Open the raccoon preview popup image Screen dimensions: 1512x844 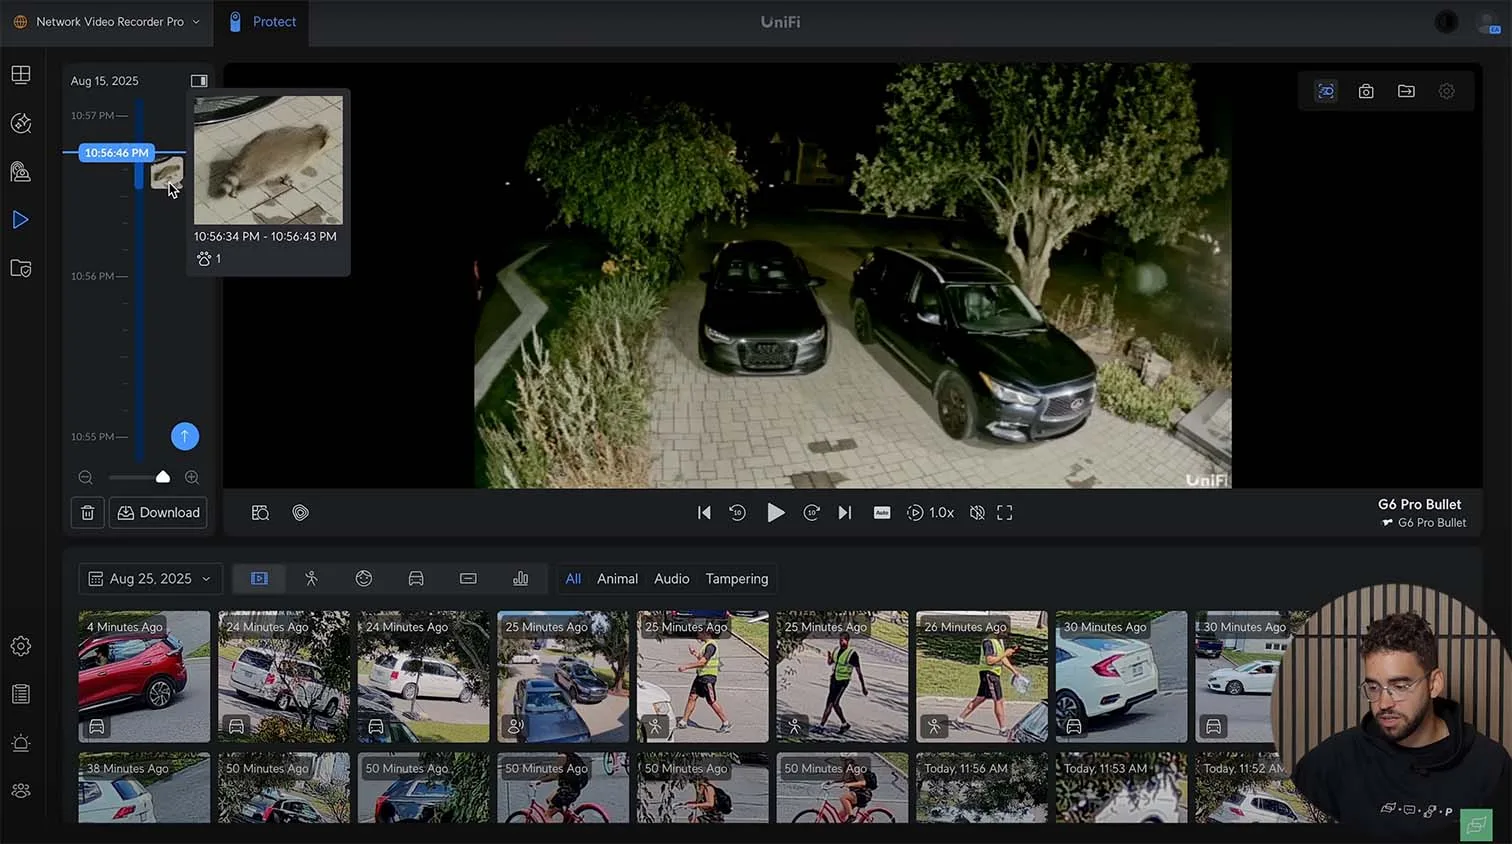pyautogui.click(x=268, y=160)
